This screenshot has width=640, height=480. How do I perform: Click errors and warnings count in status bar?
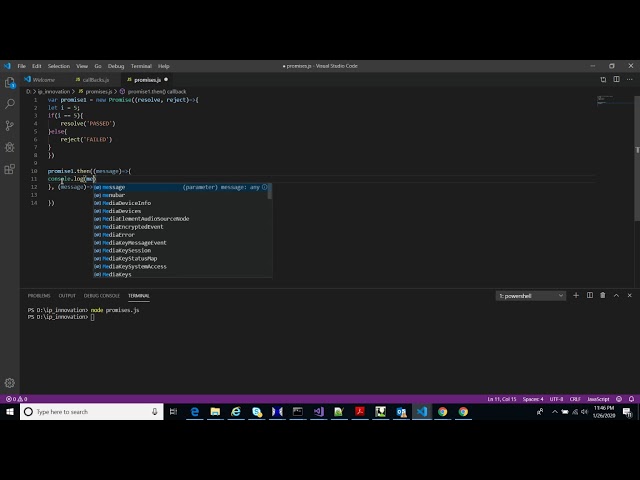click(16, 399)
